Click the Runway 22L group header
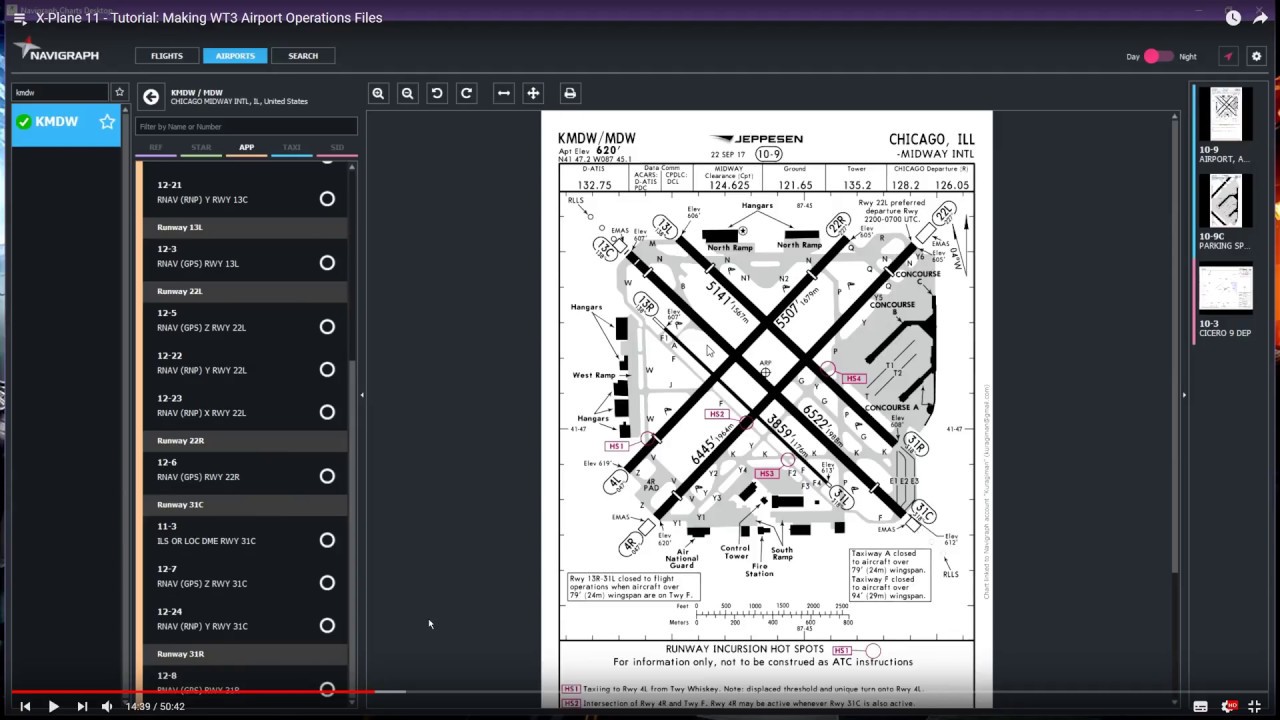1280x720 pixels. (245, 291)
